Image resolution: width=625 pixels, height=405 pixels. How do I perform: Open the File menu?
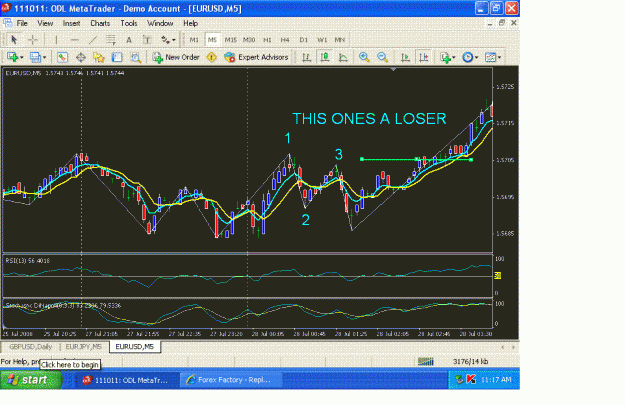(22, 24)
